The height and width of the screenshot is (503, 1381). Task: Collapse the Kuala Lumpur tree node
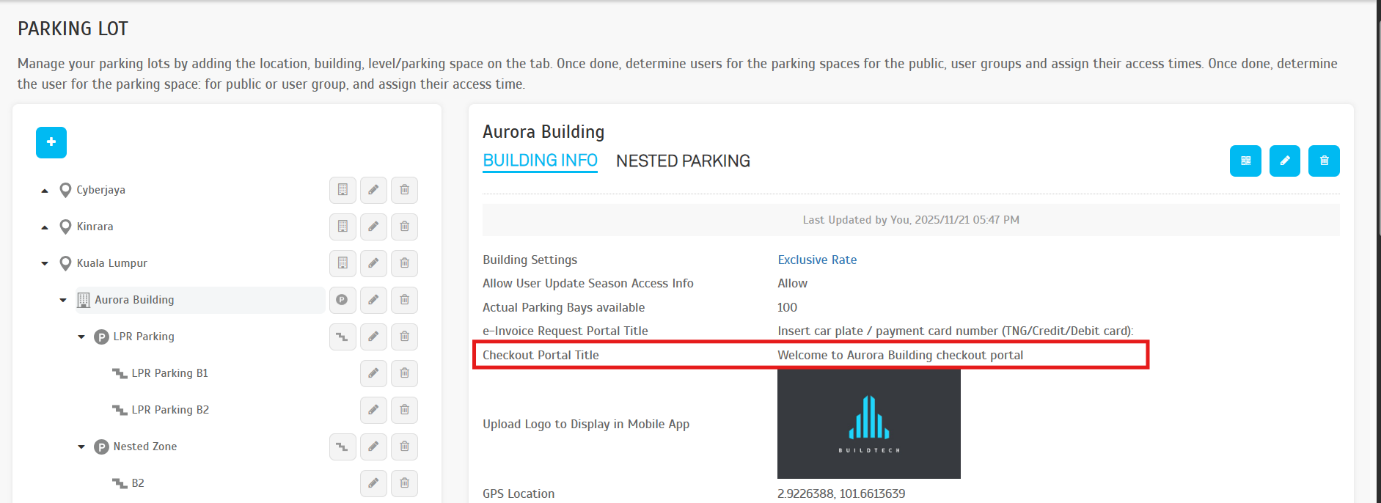[45, 264]
